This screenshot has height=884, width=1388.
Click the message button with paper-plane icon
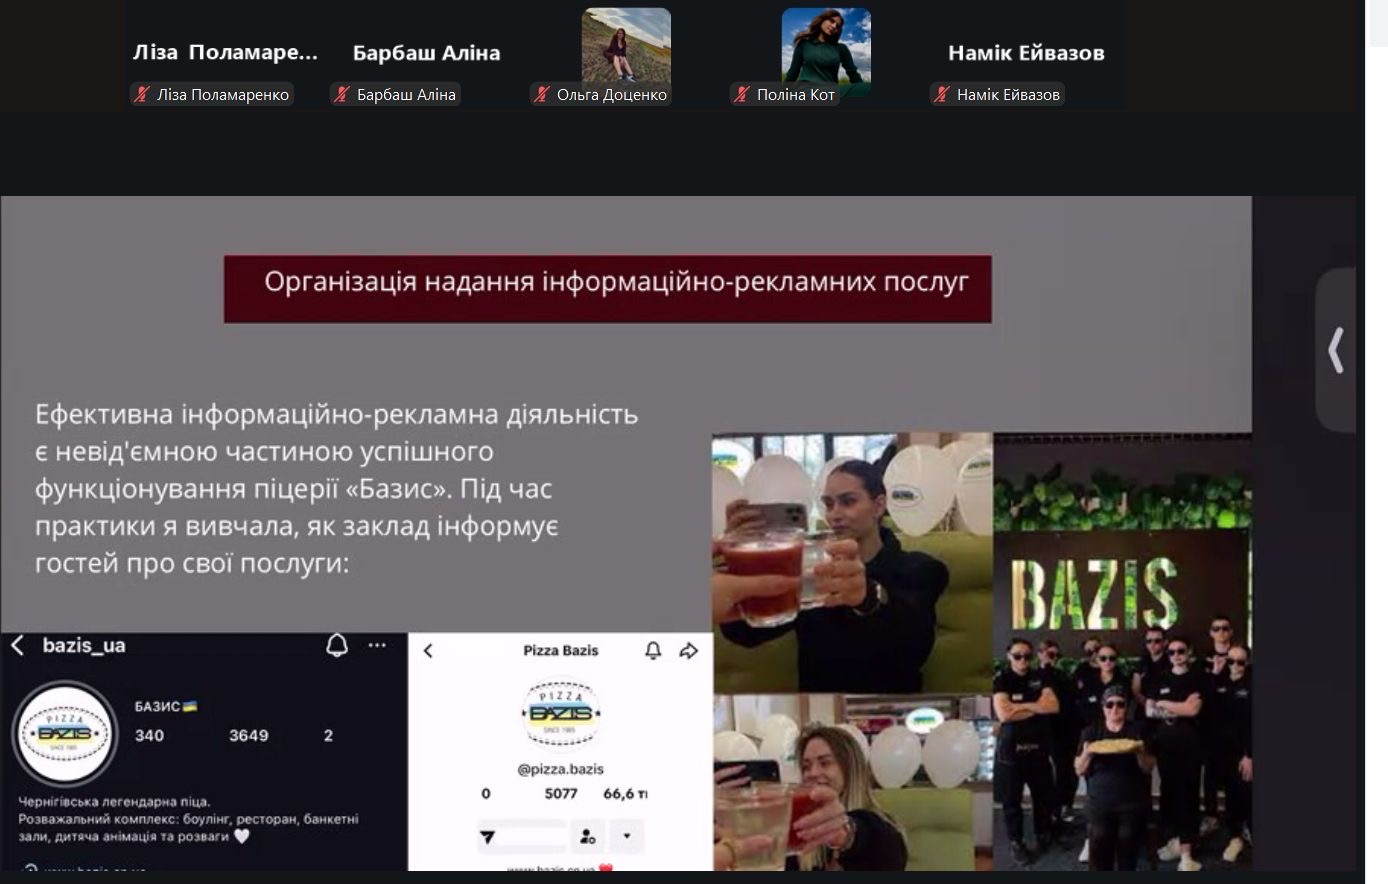[x=521, y=836]
